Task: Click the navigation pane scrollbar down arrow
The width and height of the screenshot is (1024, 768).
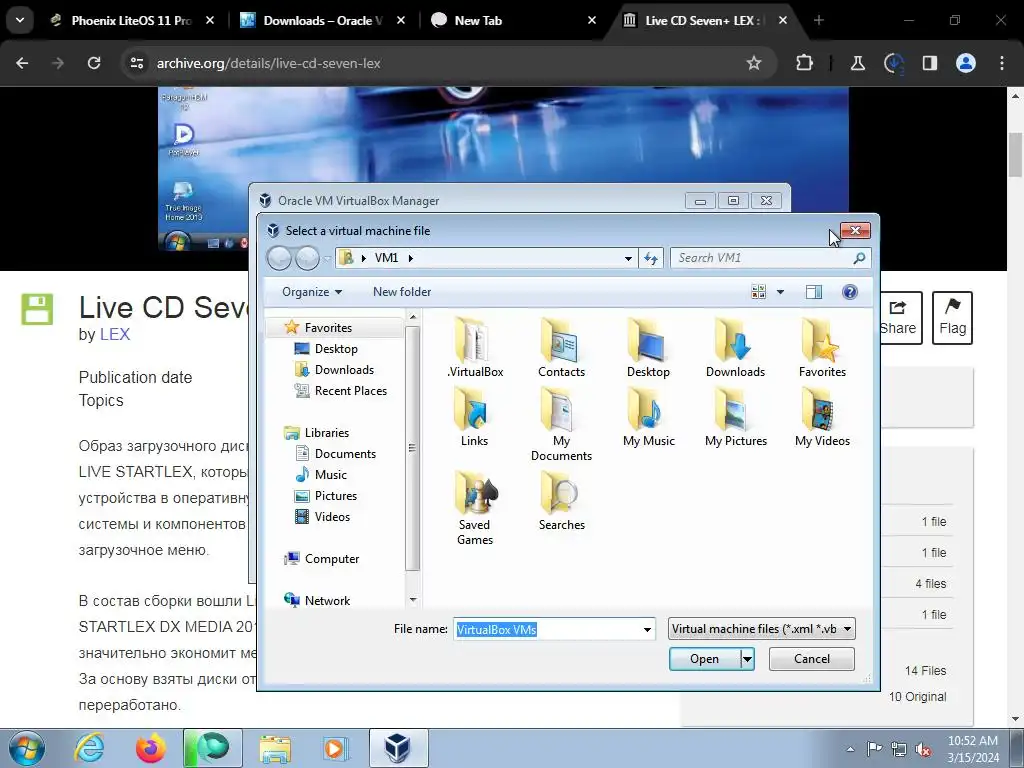Action: click(x=413, y=600)
